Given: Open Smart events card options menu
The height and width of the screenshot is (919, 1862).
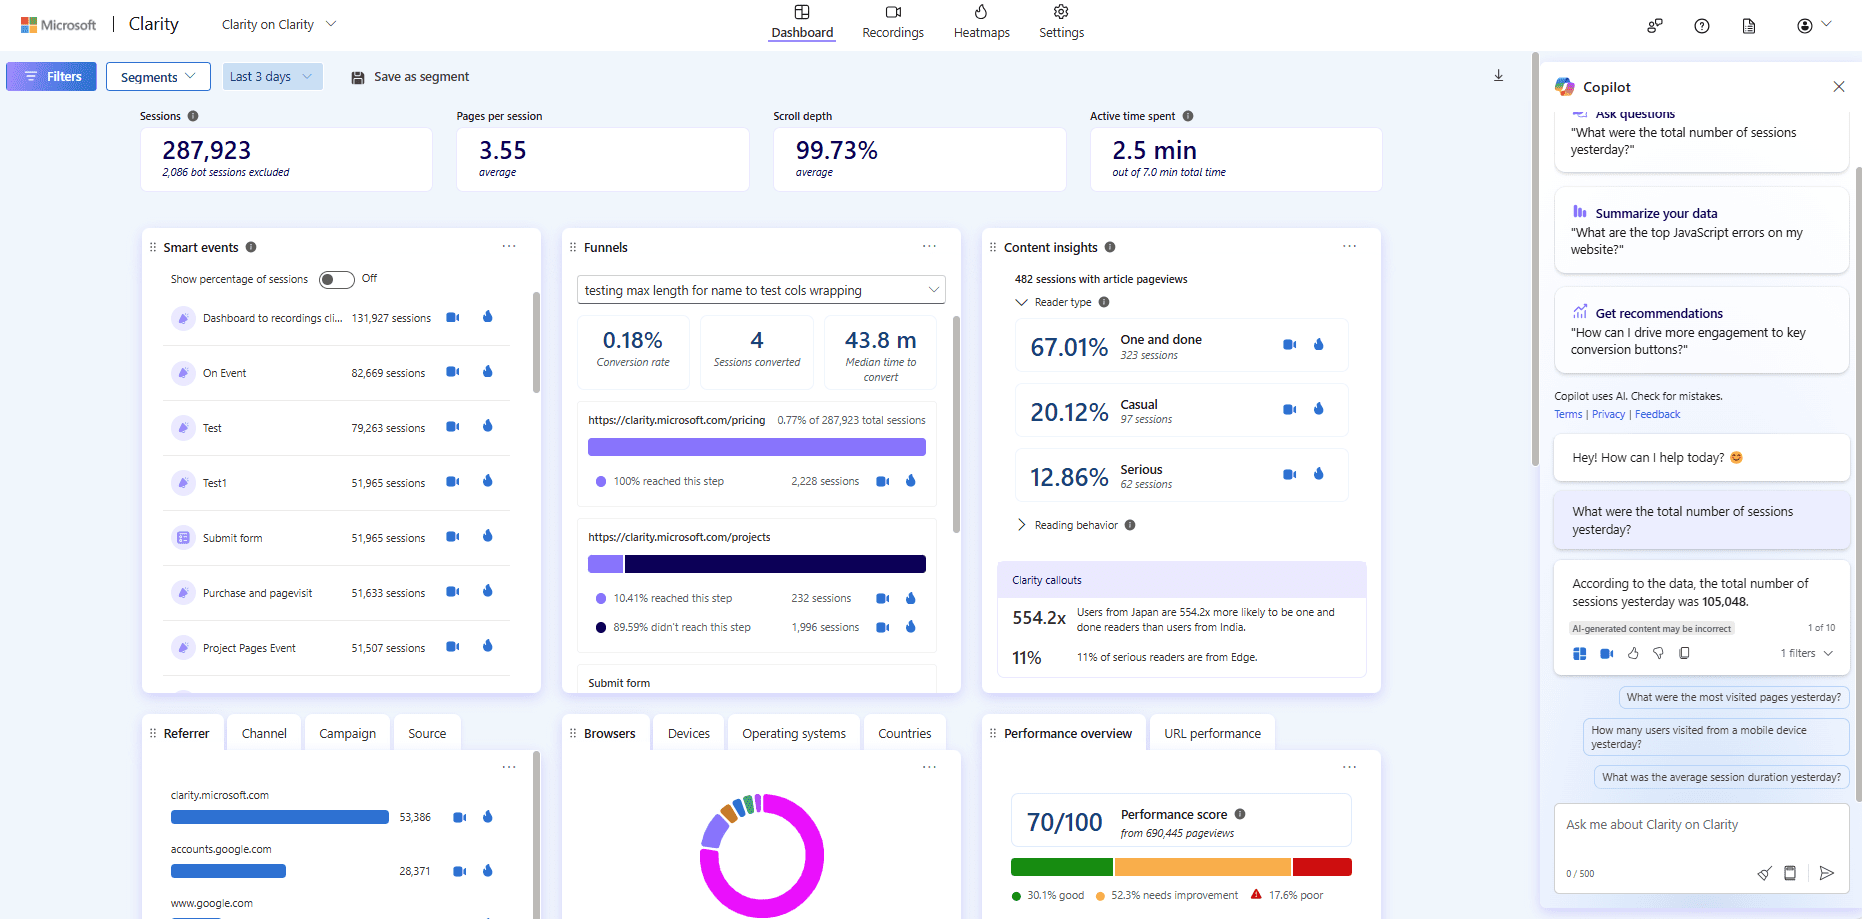Looking at the screenshot, I should click(x=509, y=246).
